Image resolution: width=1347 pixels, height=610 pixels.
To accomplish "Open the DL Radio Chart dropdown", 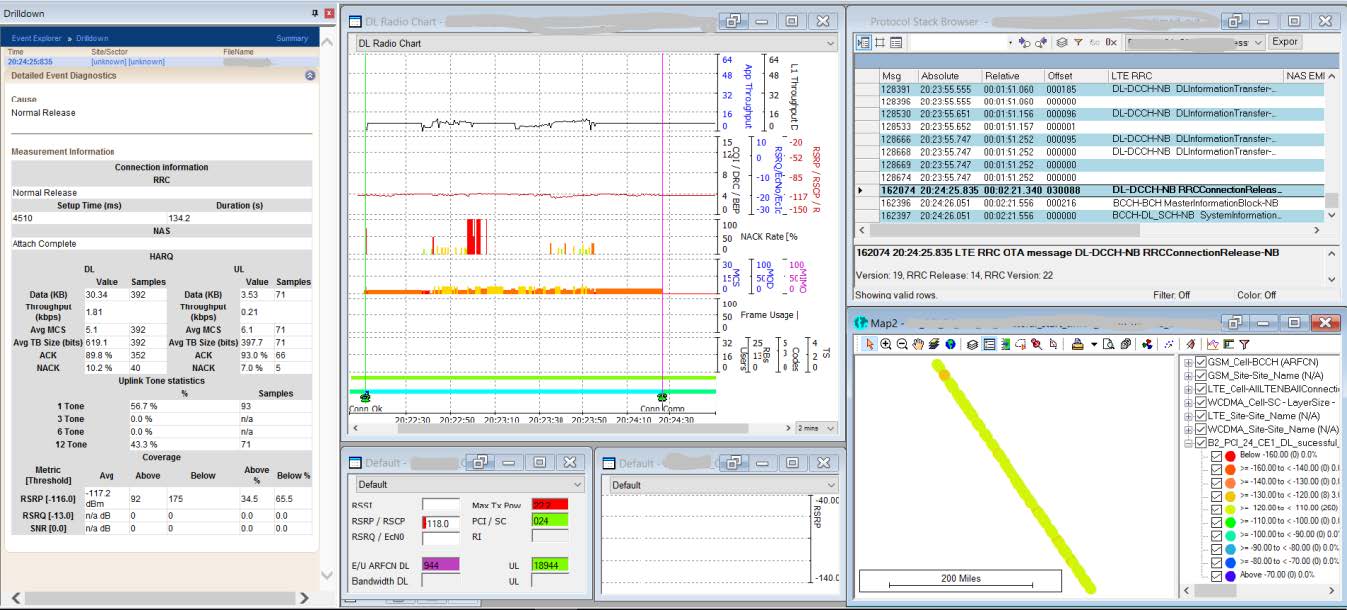I will coord(831,44).
